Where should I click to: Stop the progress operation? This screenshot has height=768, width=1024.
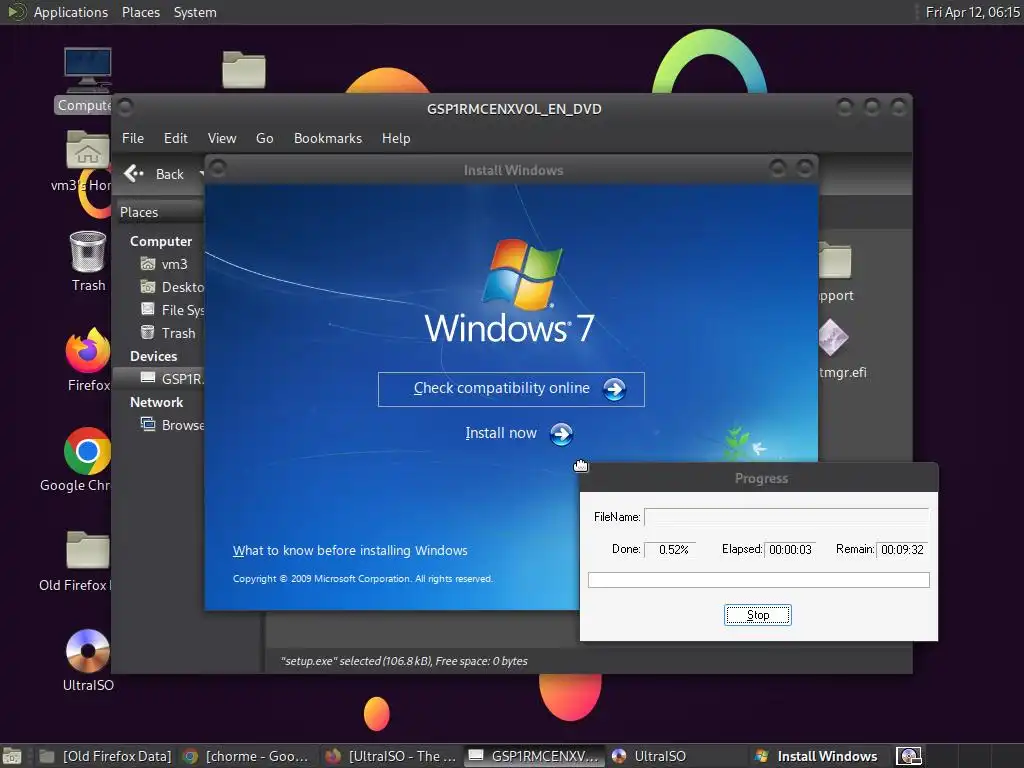coord(758,615)
